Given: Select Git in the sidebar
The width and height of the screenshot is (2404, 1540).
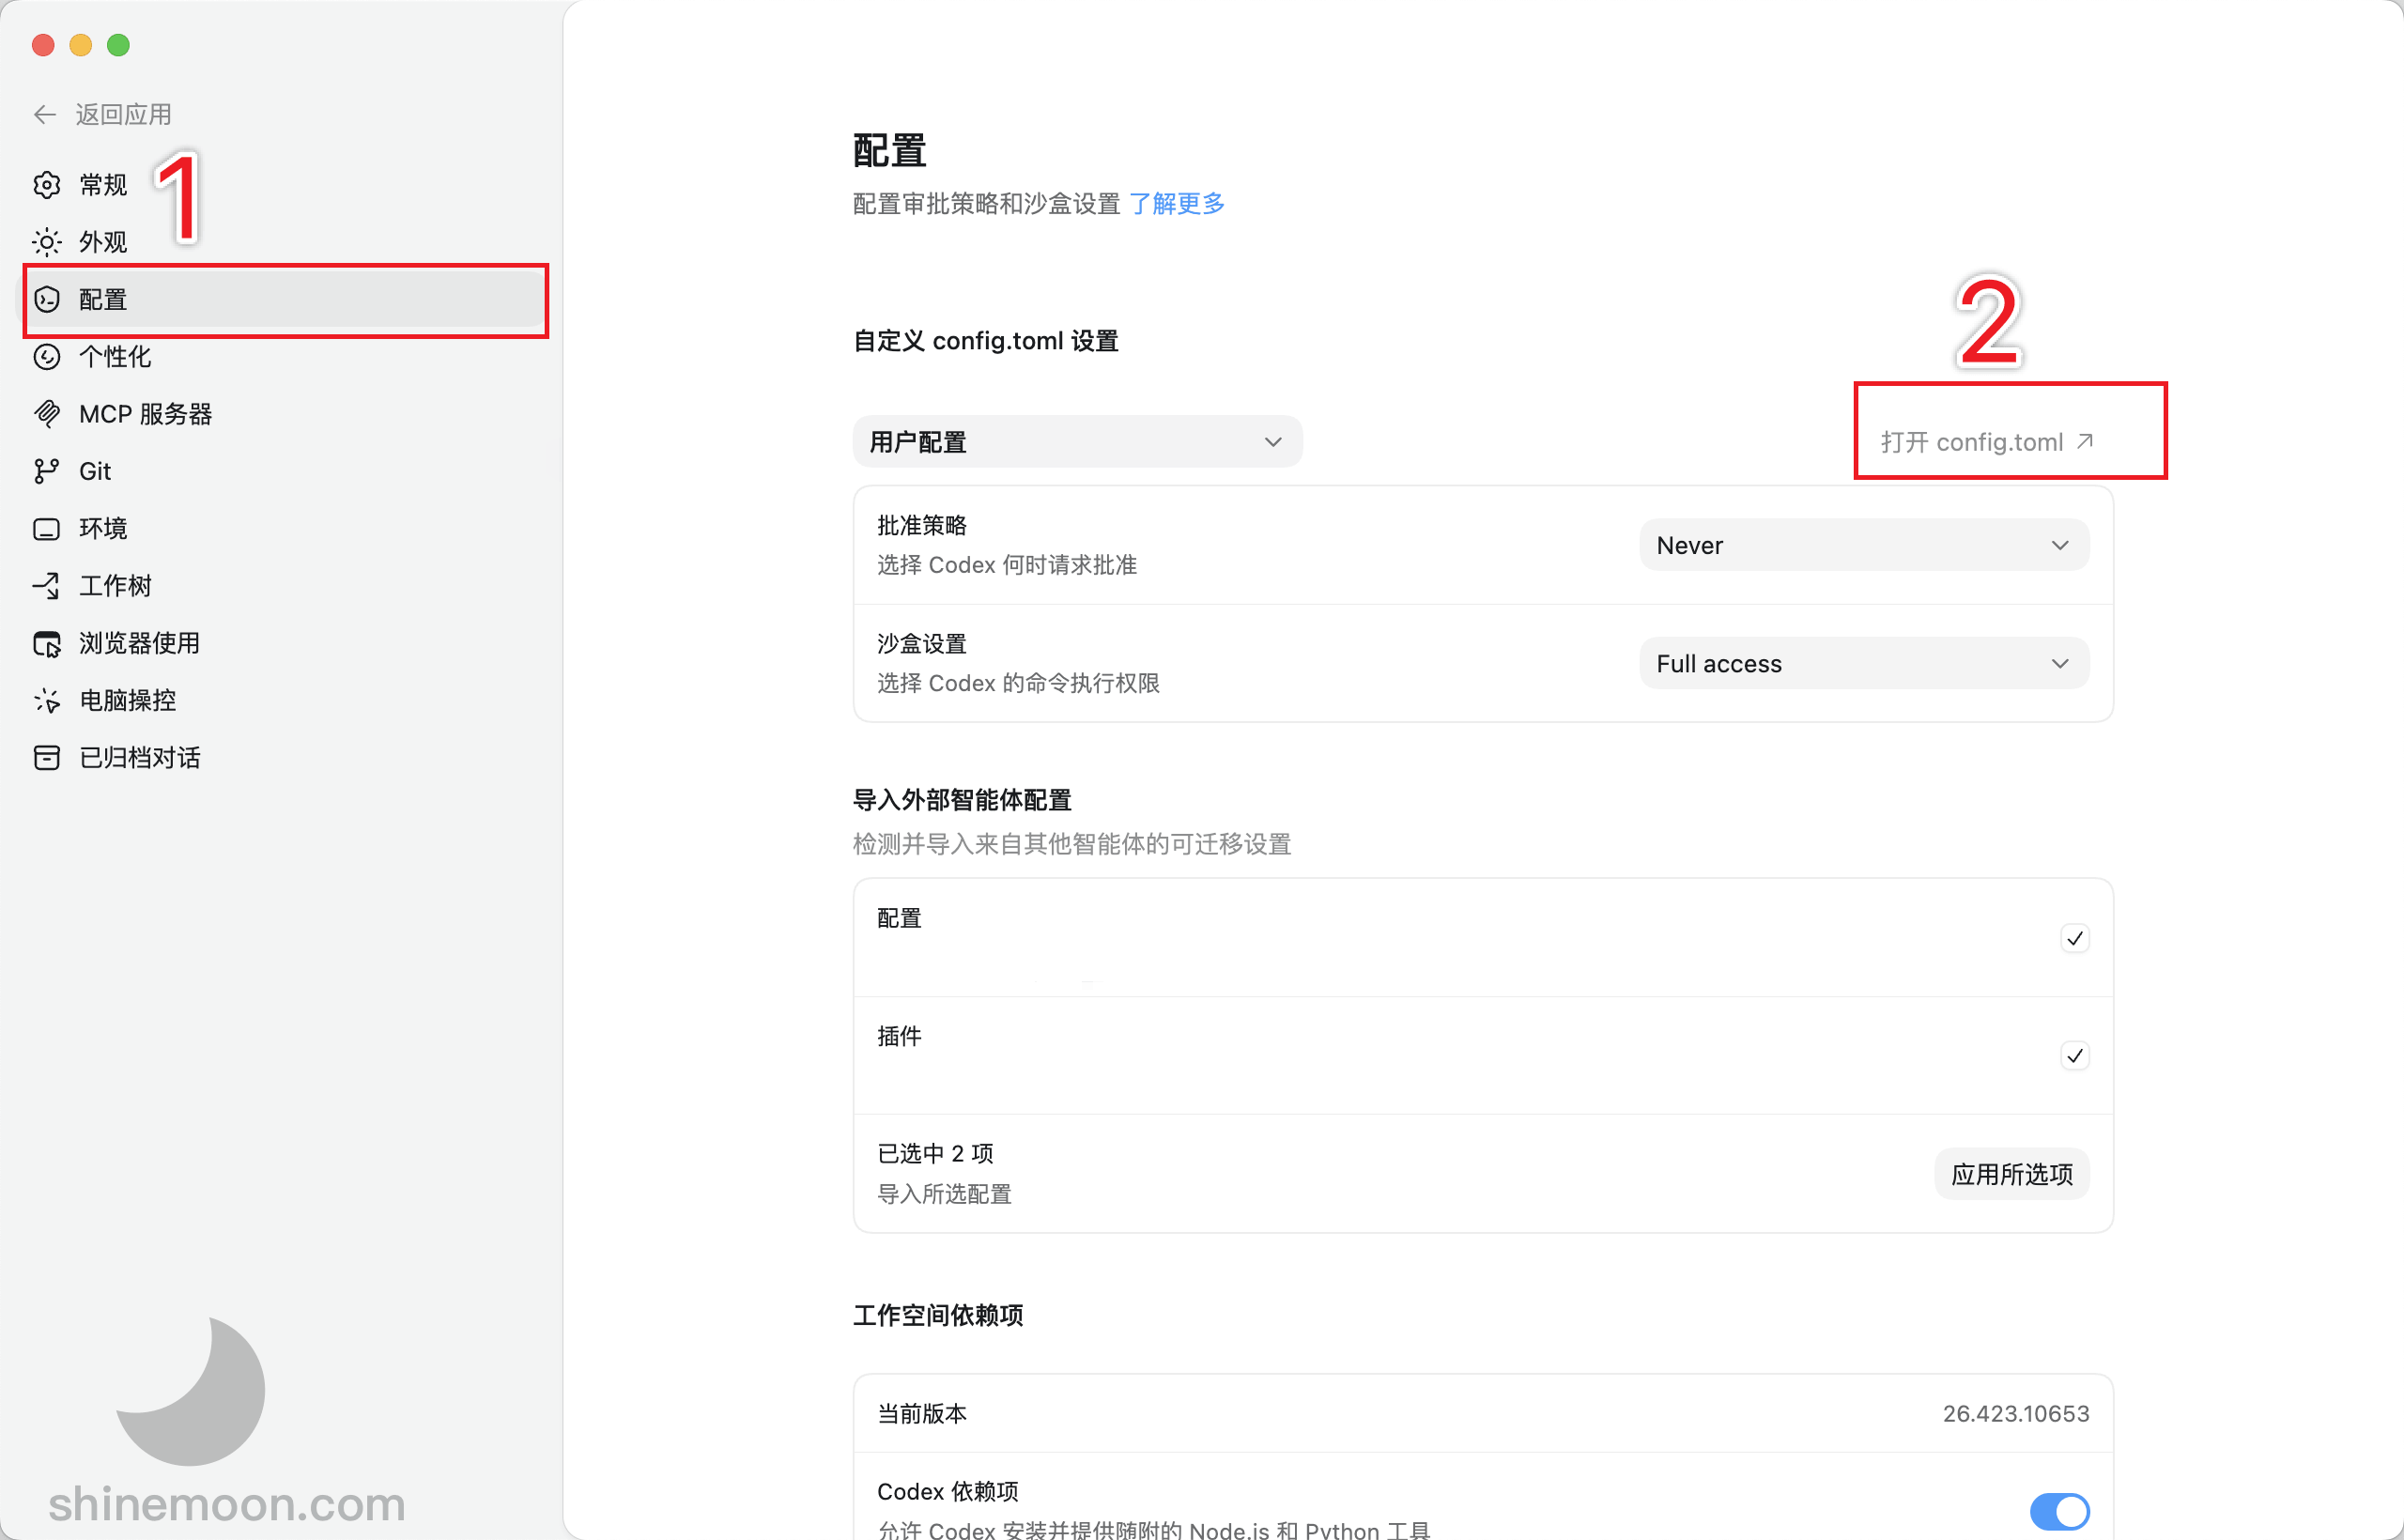Looking at the screenshot, I should pyautogui.click(x=286, y=471).
